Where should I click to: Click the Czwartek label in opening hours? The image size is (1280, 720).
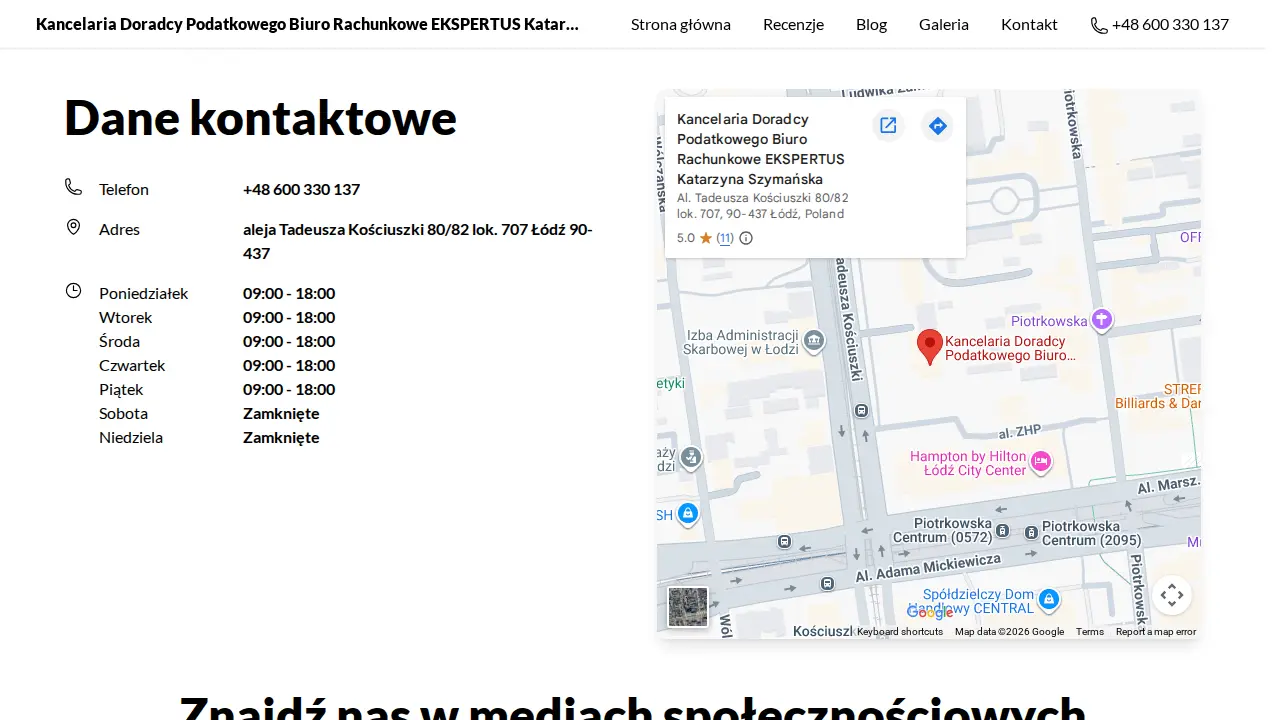[x=132, y=365]
